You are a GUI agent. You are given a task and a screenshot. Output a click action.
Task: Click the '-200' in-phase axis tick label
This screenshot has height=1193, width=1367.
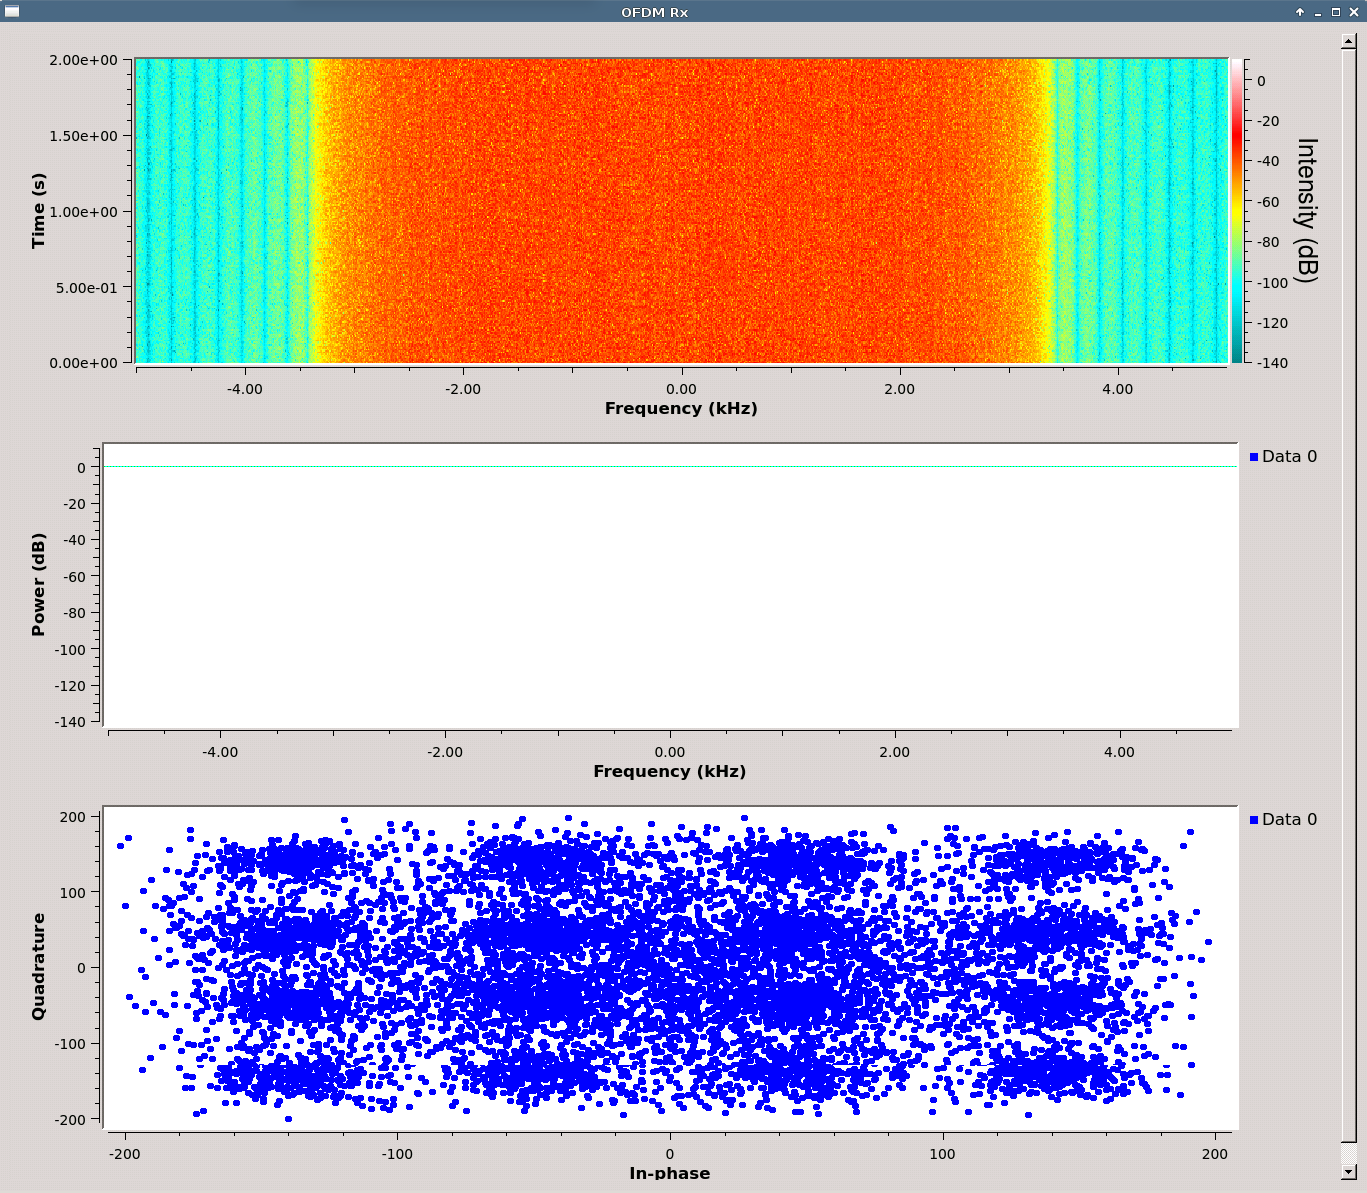coord(125,1154)
